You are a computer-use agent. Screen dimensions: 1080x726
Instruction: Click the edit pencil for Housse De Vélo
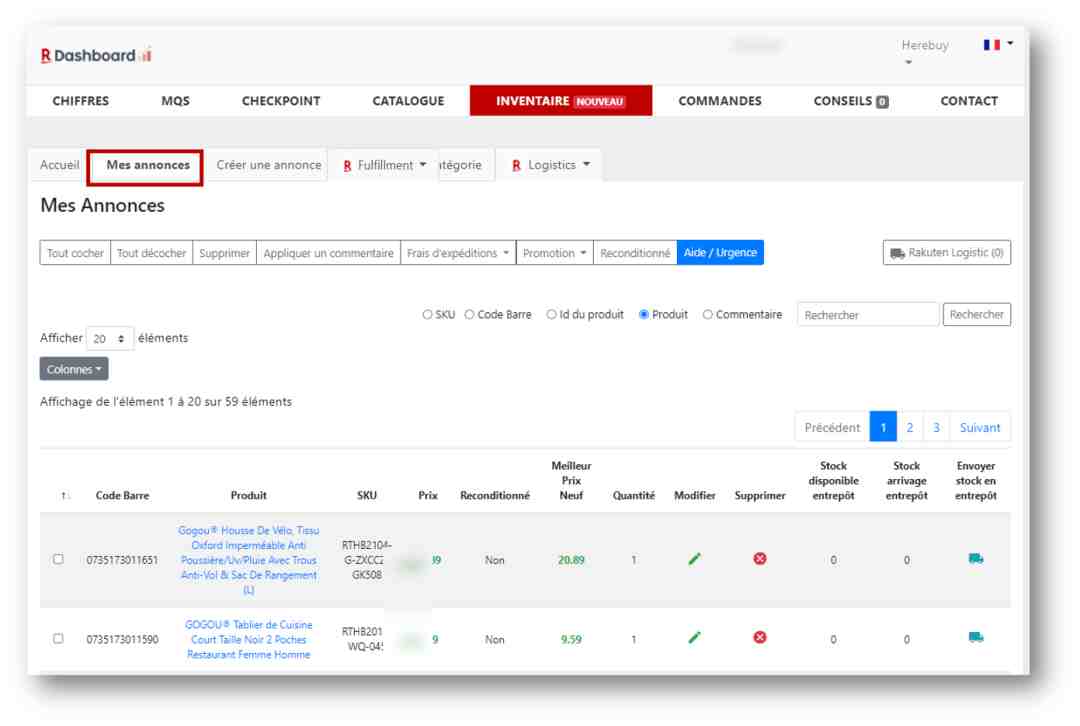tap(694, 559)
